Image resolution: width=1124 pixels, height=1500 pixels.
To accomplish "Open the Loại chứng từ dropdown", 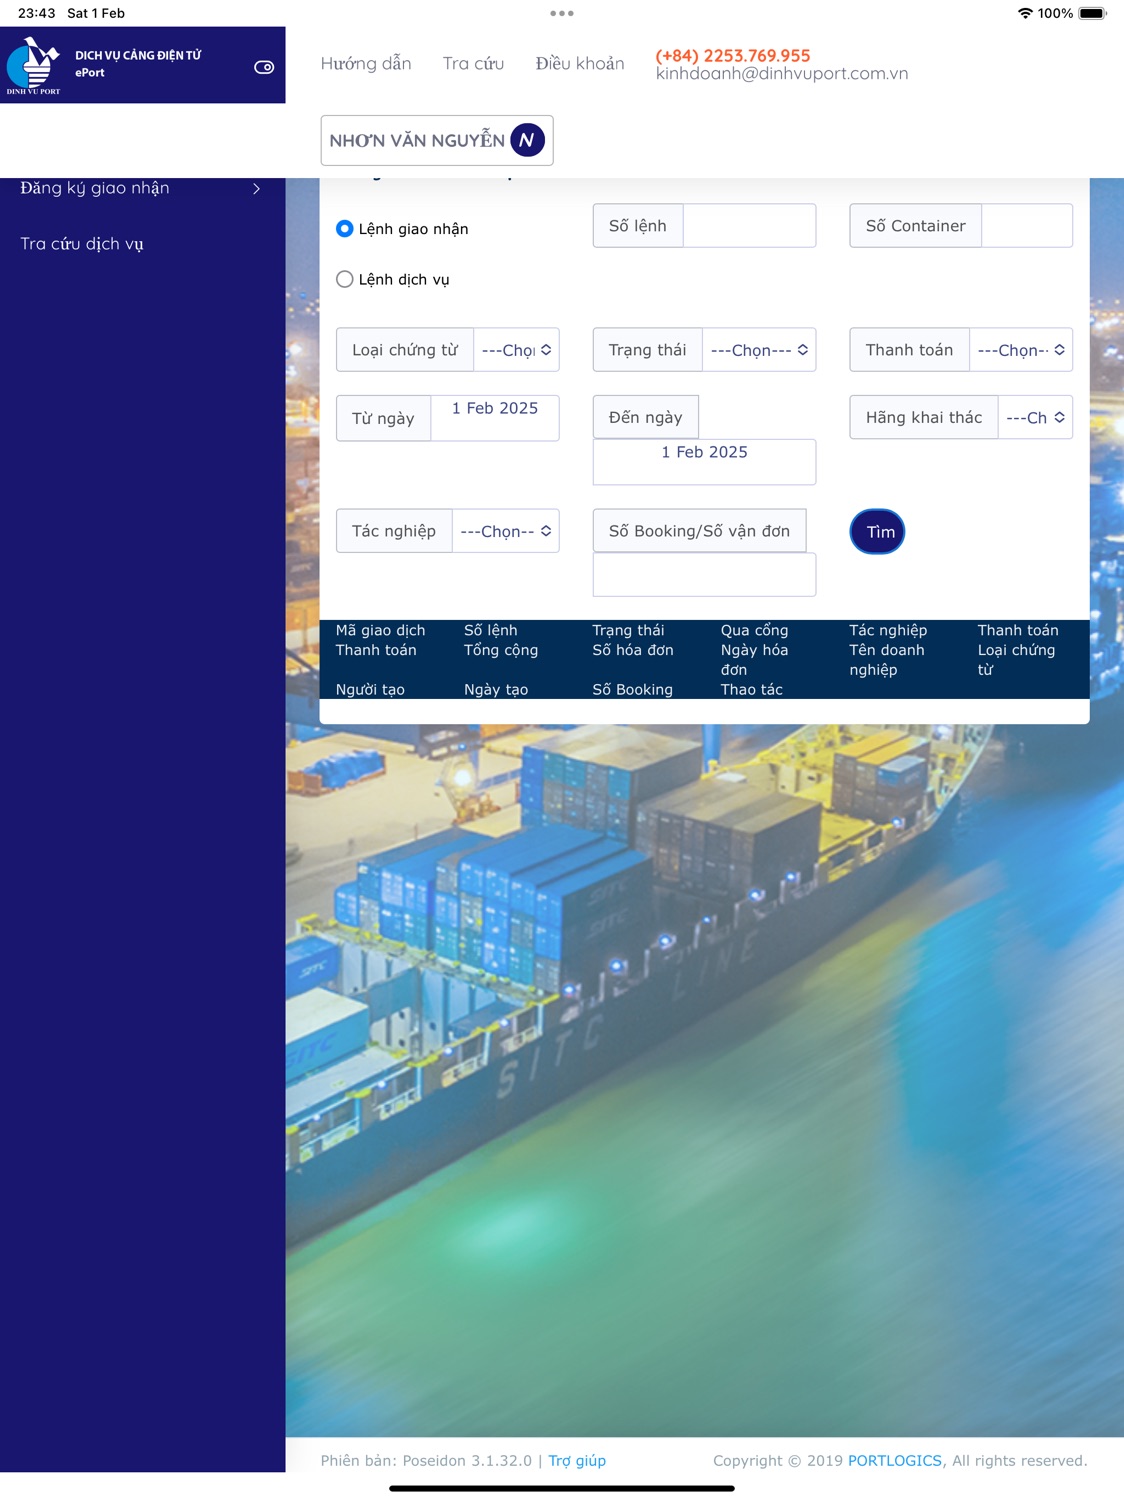I will pos(516,350).
